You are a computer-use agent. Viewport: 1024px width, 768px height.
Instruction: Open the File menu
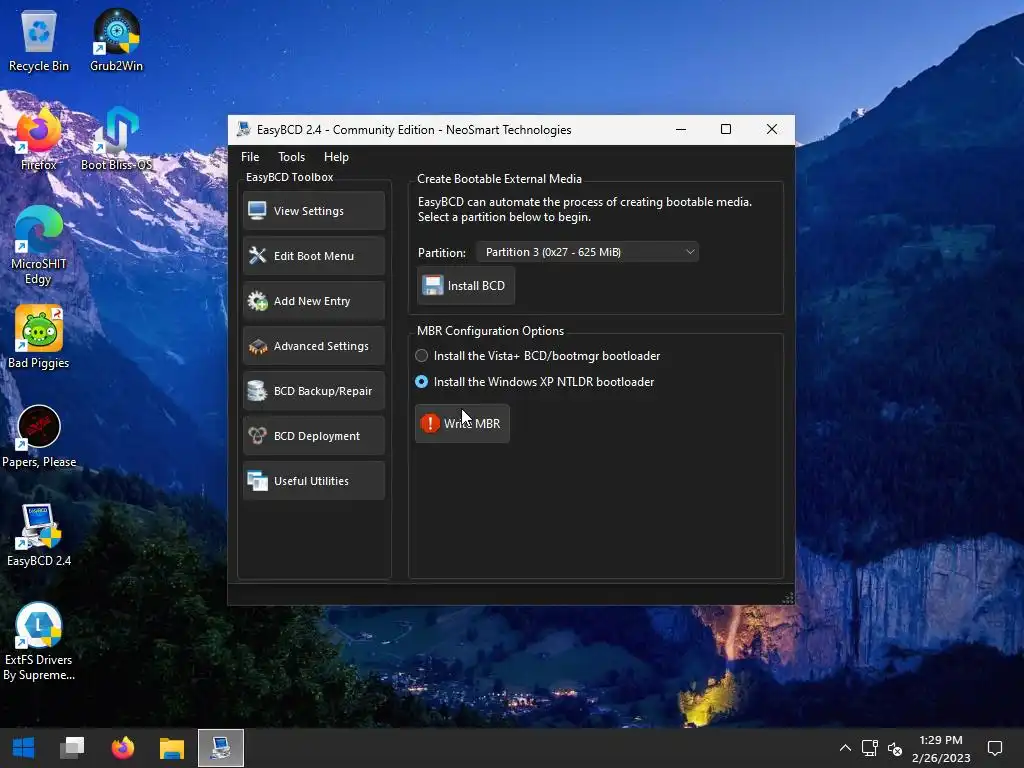click(x=249, y=157)
